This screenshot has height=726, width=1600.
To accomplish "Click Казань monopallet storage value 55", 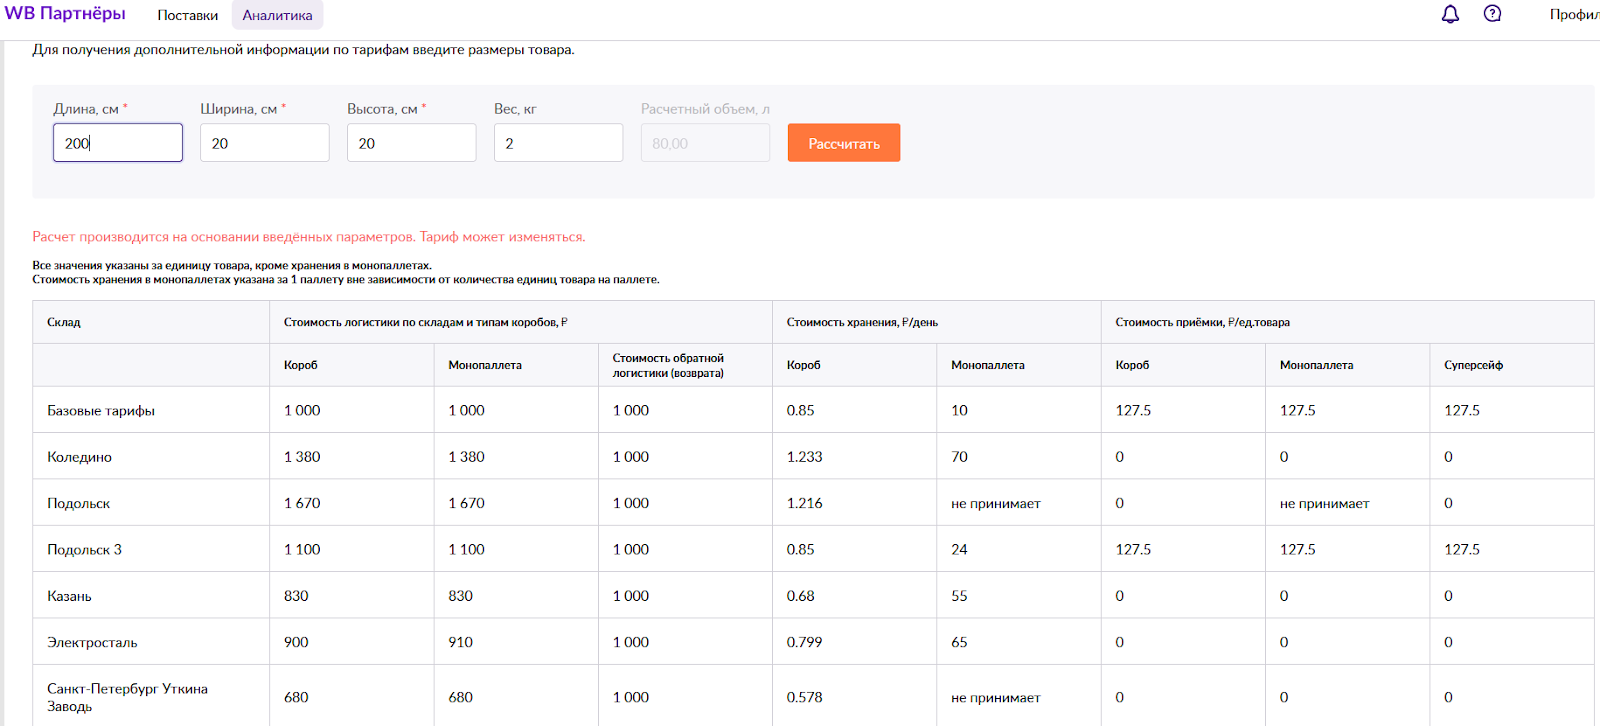I will 959,595.
